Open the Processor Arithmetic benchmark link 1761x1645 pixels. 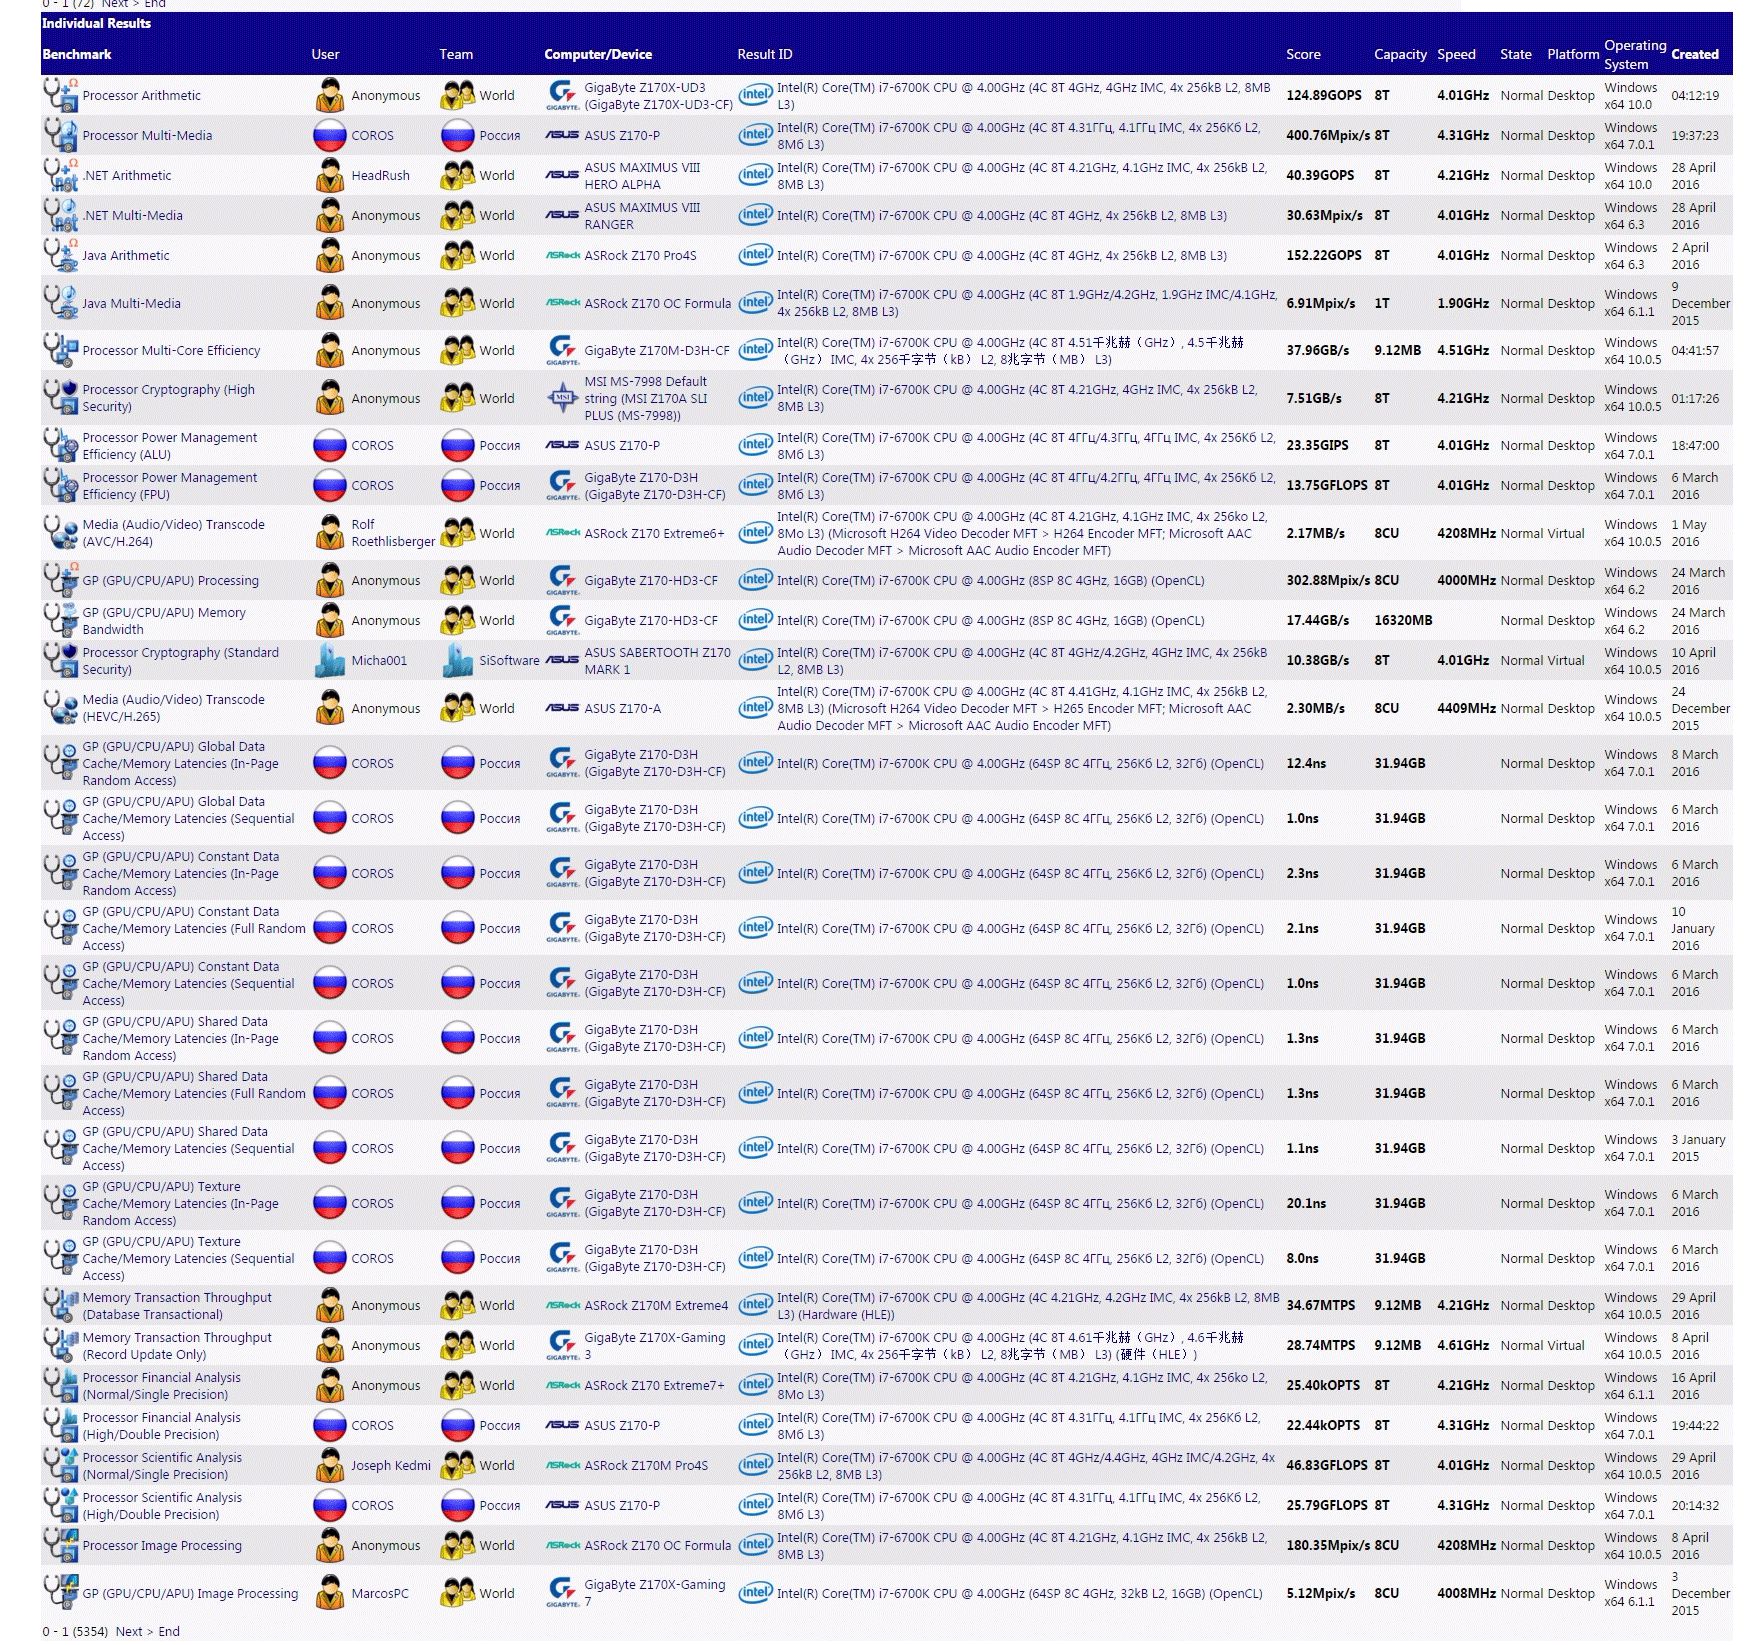(x=142, y=95)
